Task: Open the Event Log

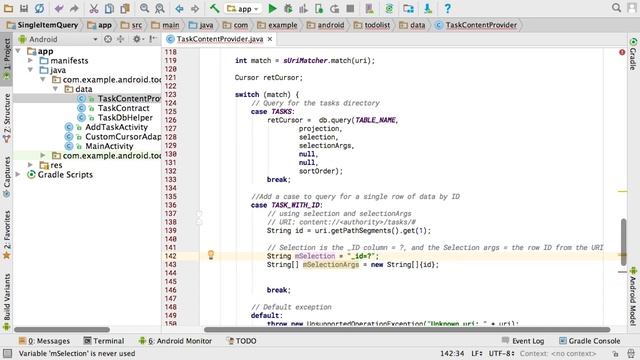Action: pyautogui.click(x=523, y=341)
